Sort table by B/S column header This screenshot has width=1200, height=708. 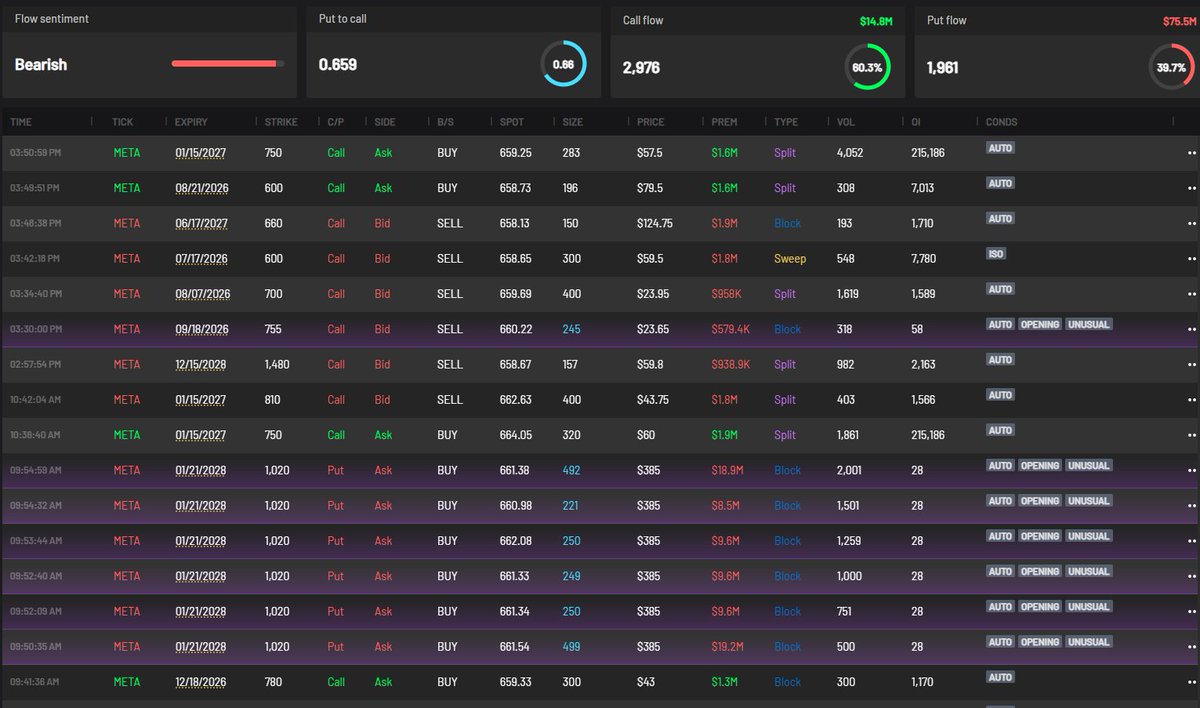point(446,122)
